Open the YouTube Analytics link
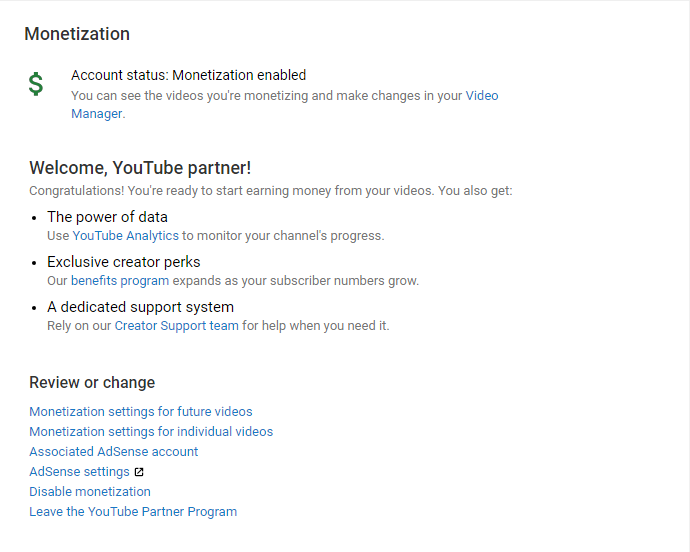The image size is (690, 552). coord(125,236)
